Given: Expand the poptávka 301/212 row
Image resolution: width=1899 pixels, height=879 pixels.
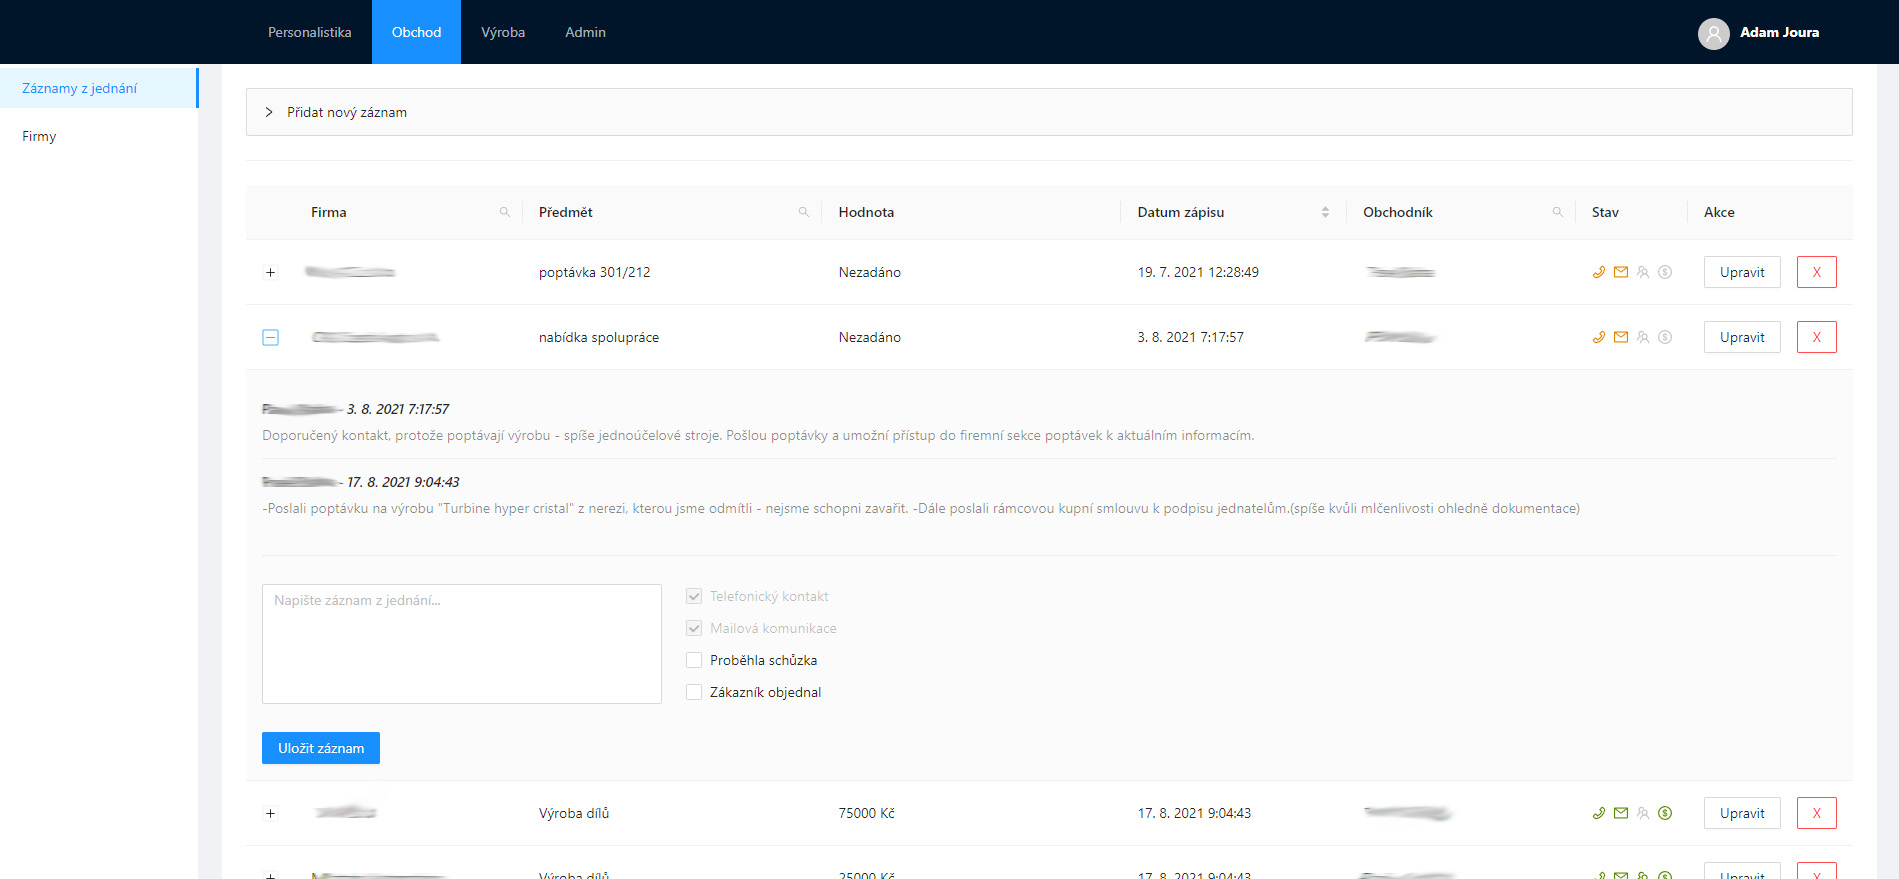Looking at the screenshot, I should point(270,272).
